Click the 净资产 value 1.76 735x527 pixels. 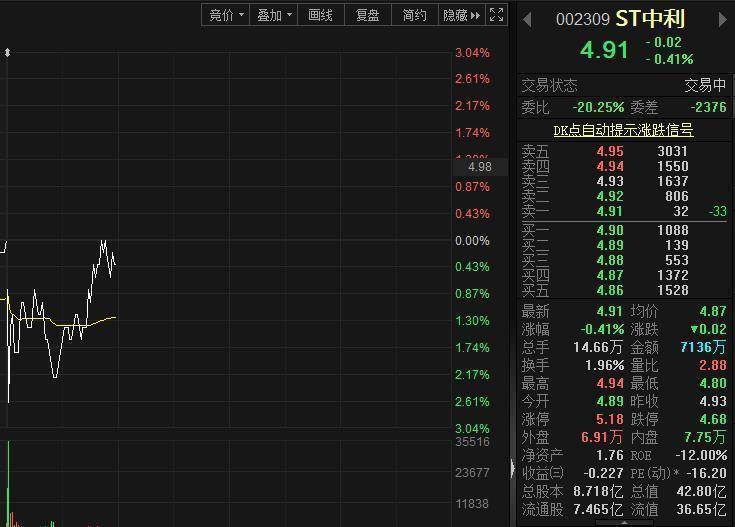(x=610, y=455)
